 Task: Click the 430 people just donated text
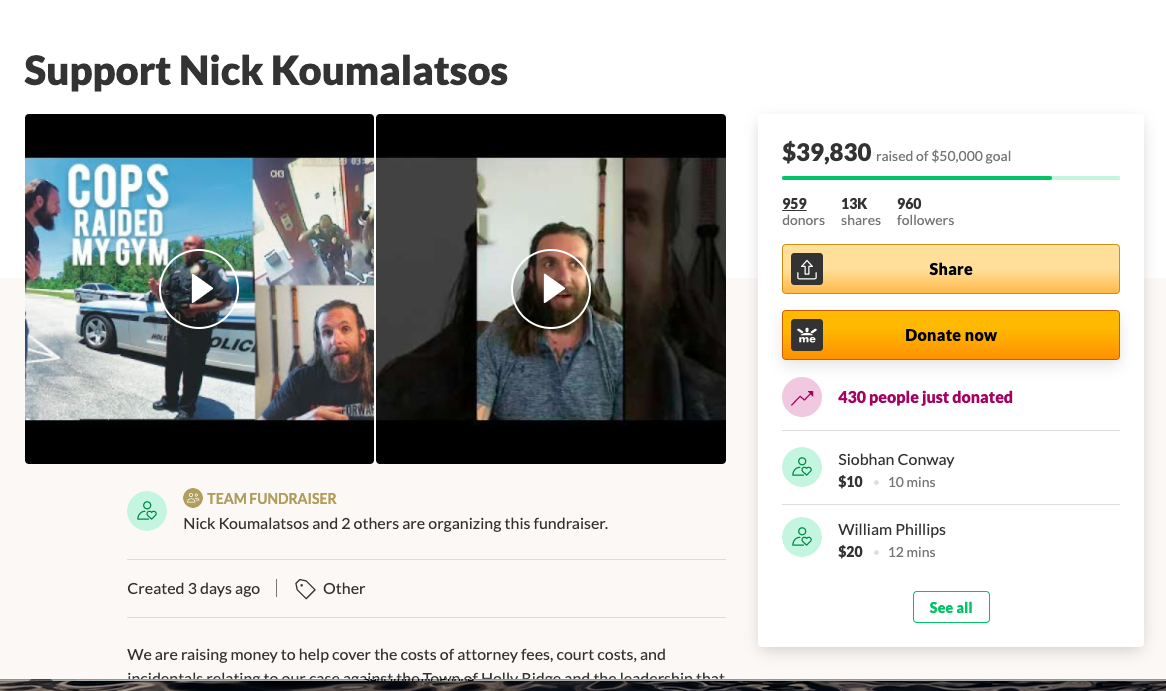click(925, 397)
